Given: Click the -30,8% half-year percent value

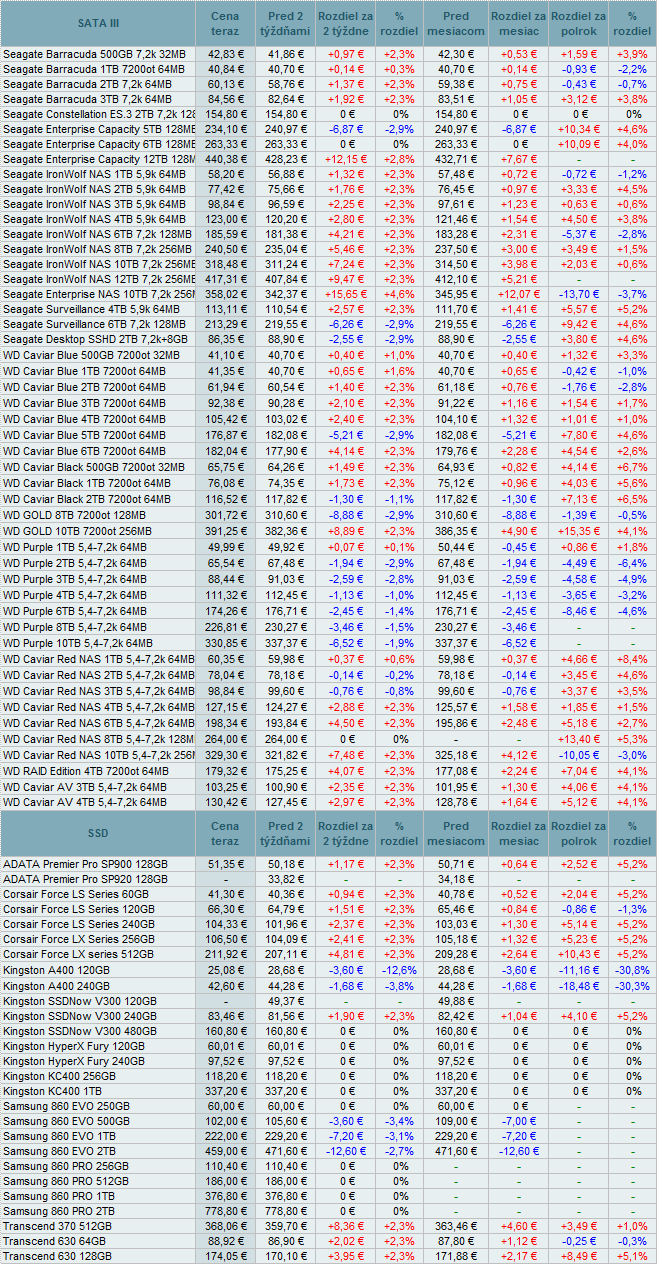Looking at the screenshot, I should click(x=631, y=969).
